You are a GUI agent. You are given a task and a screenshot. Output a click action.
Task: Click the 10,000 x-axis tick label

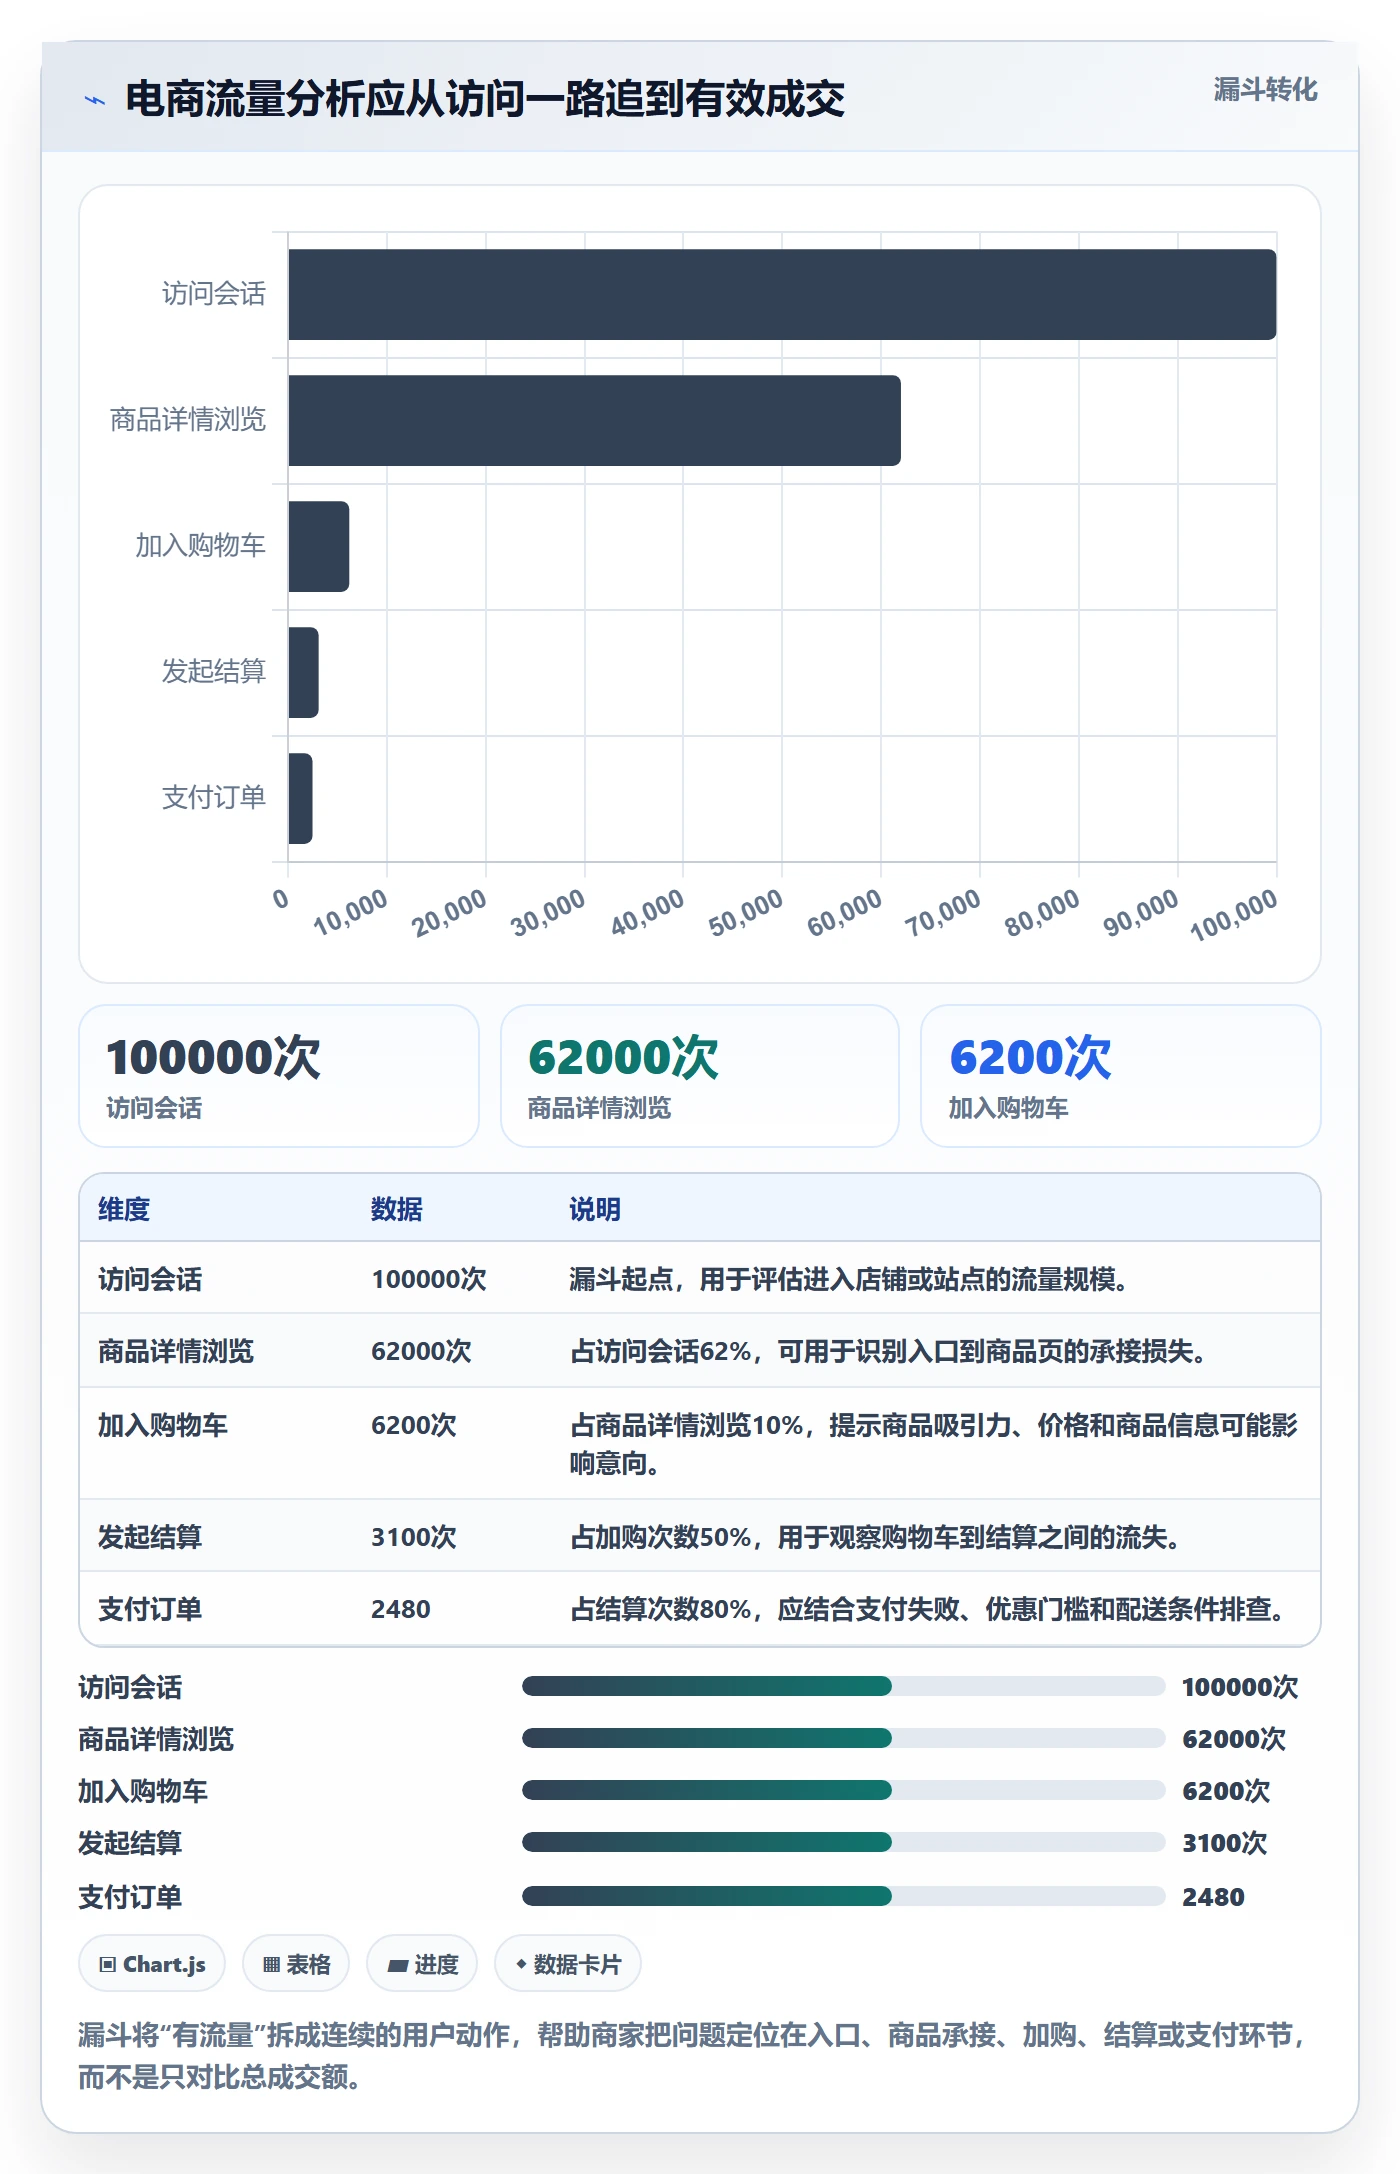pyautogui.click(x=351, y=913)
